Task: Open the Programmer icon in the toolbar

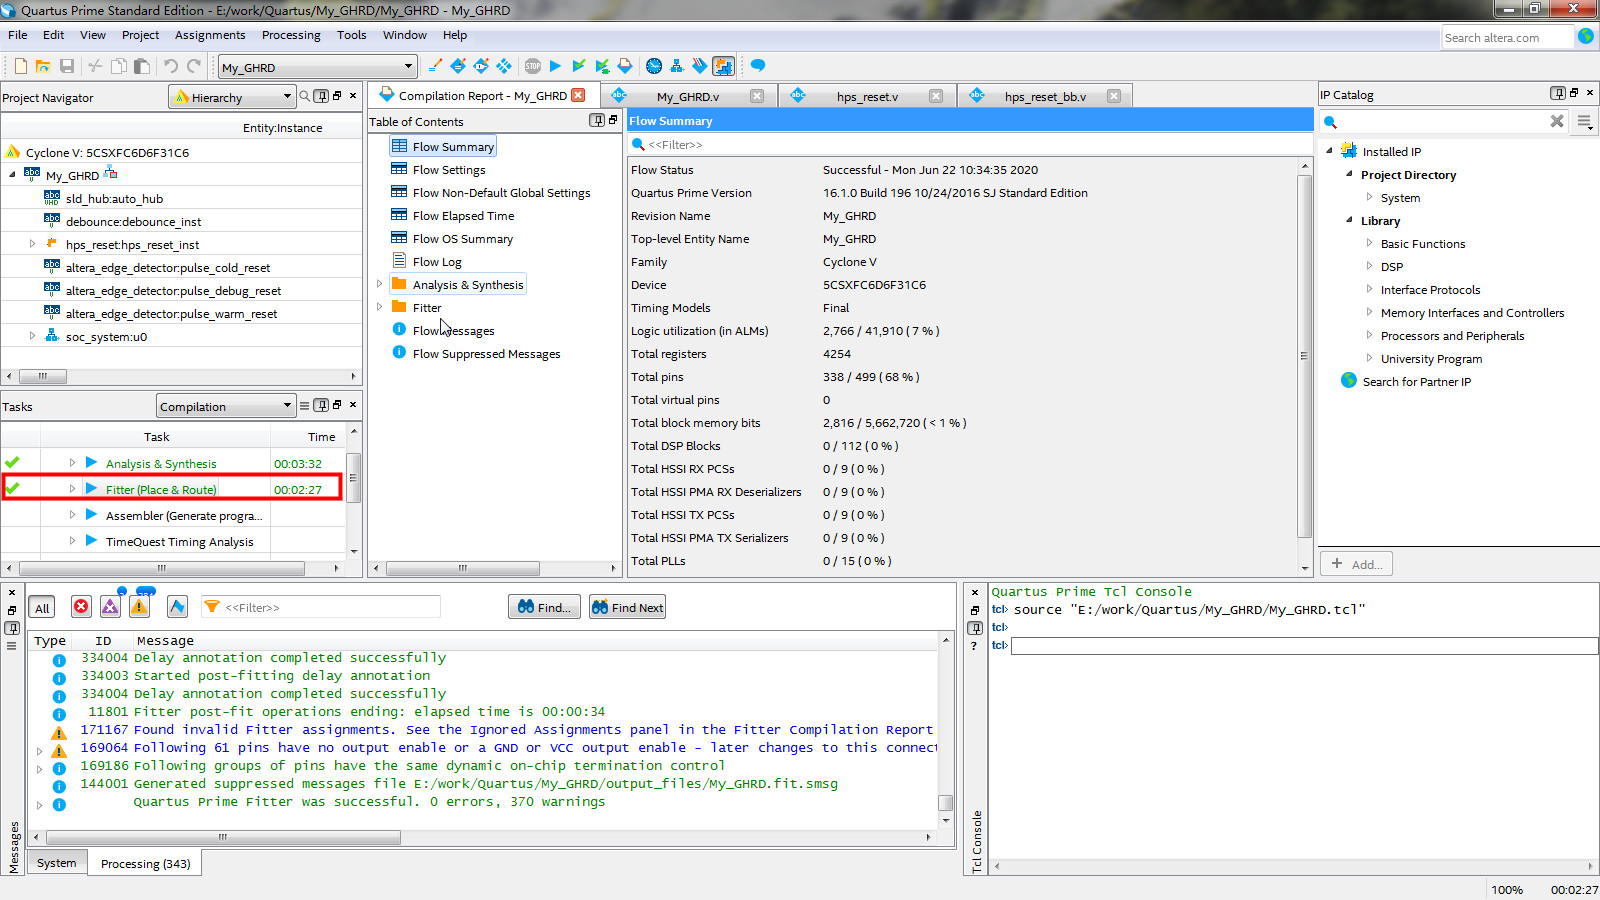Action: (x=700, y=66)
